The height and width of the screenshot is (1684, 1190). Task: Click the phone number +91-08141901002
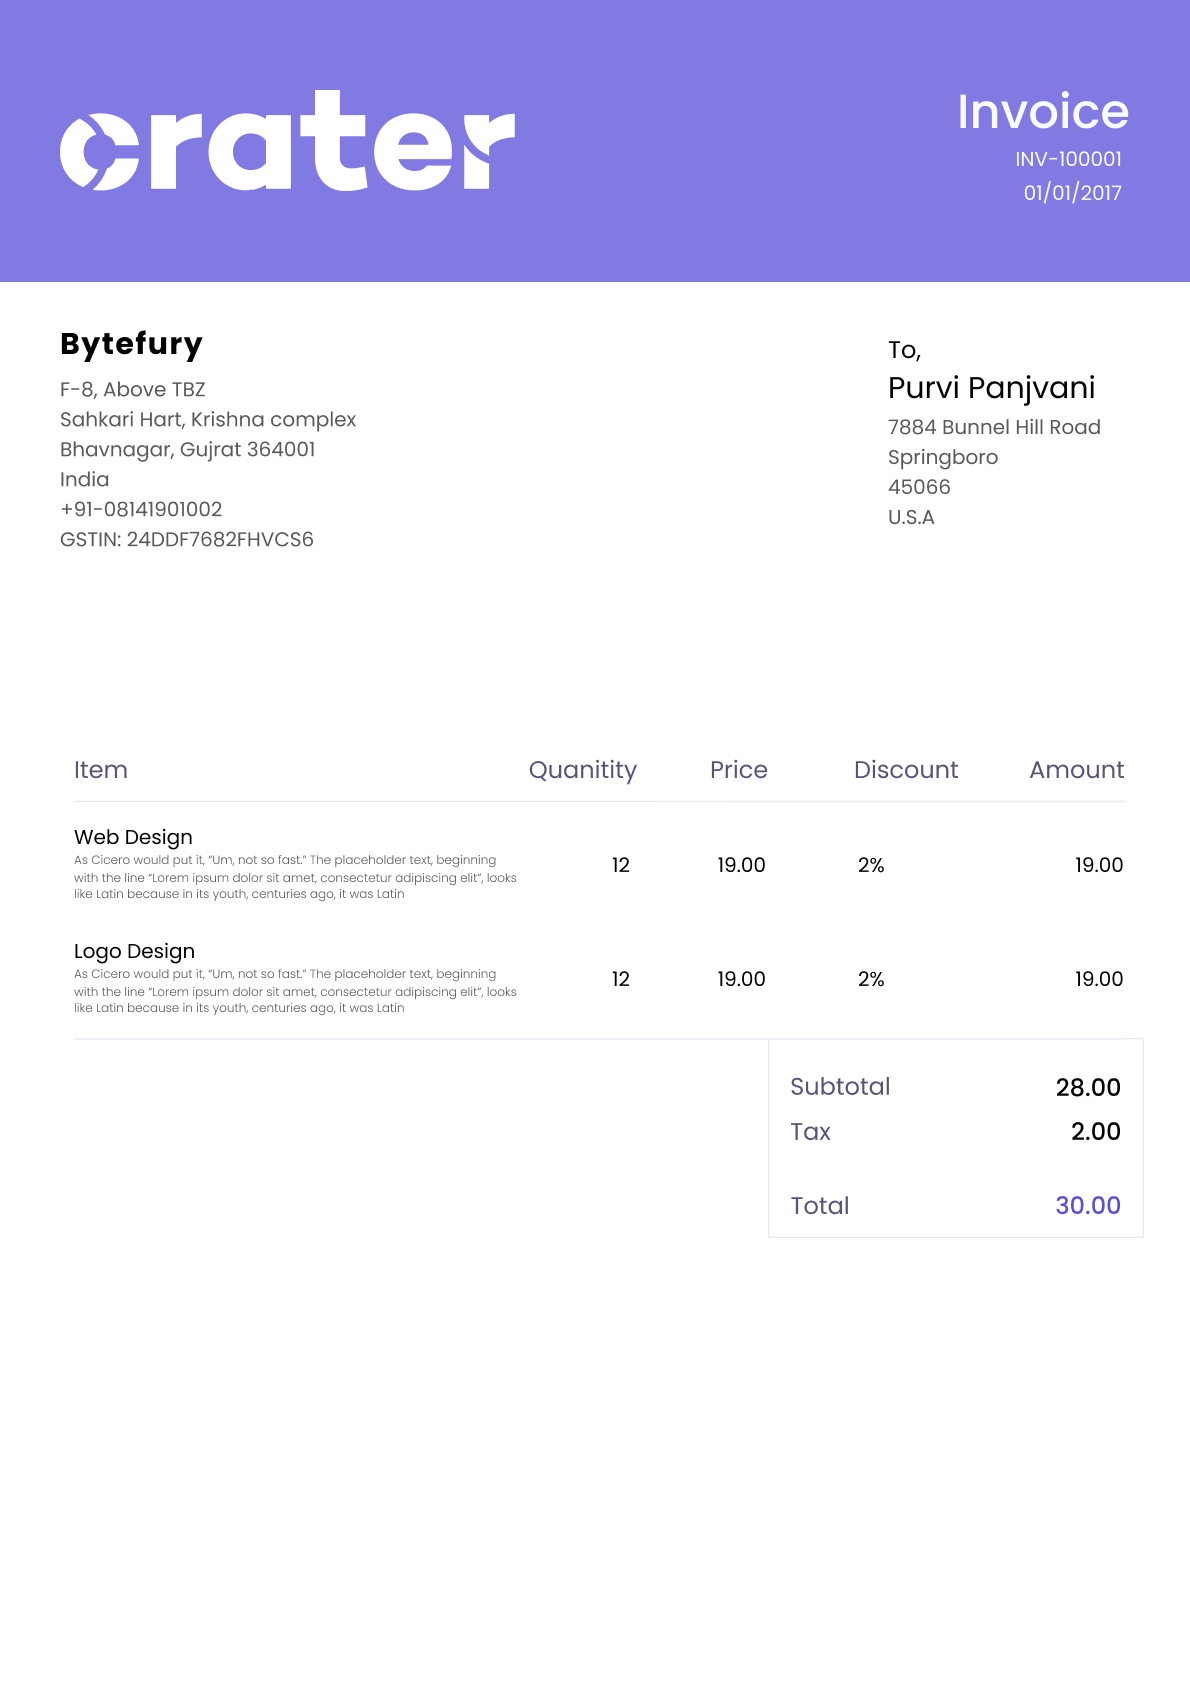(141, 509)
